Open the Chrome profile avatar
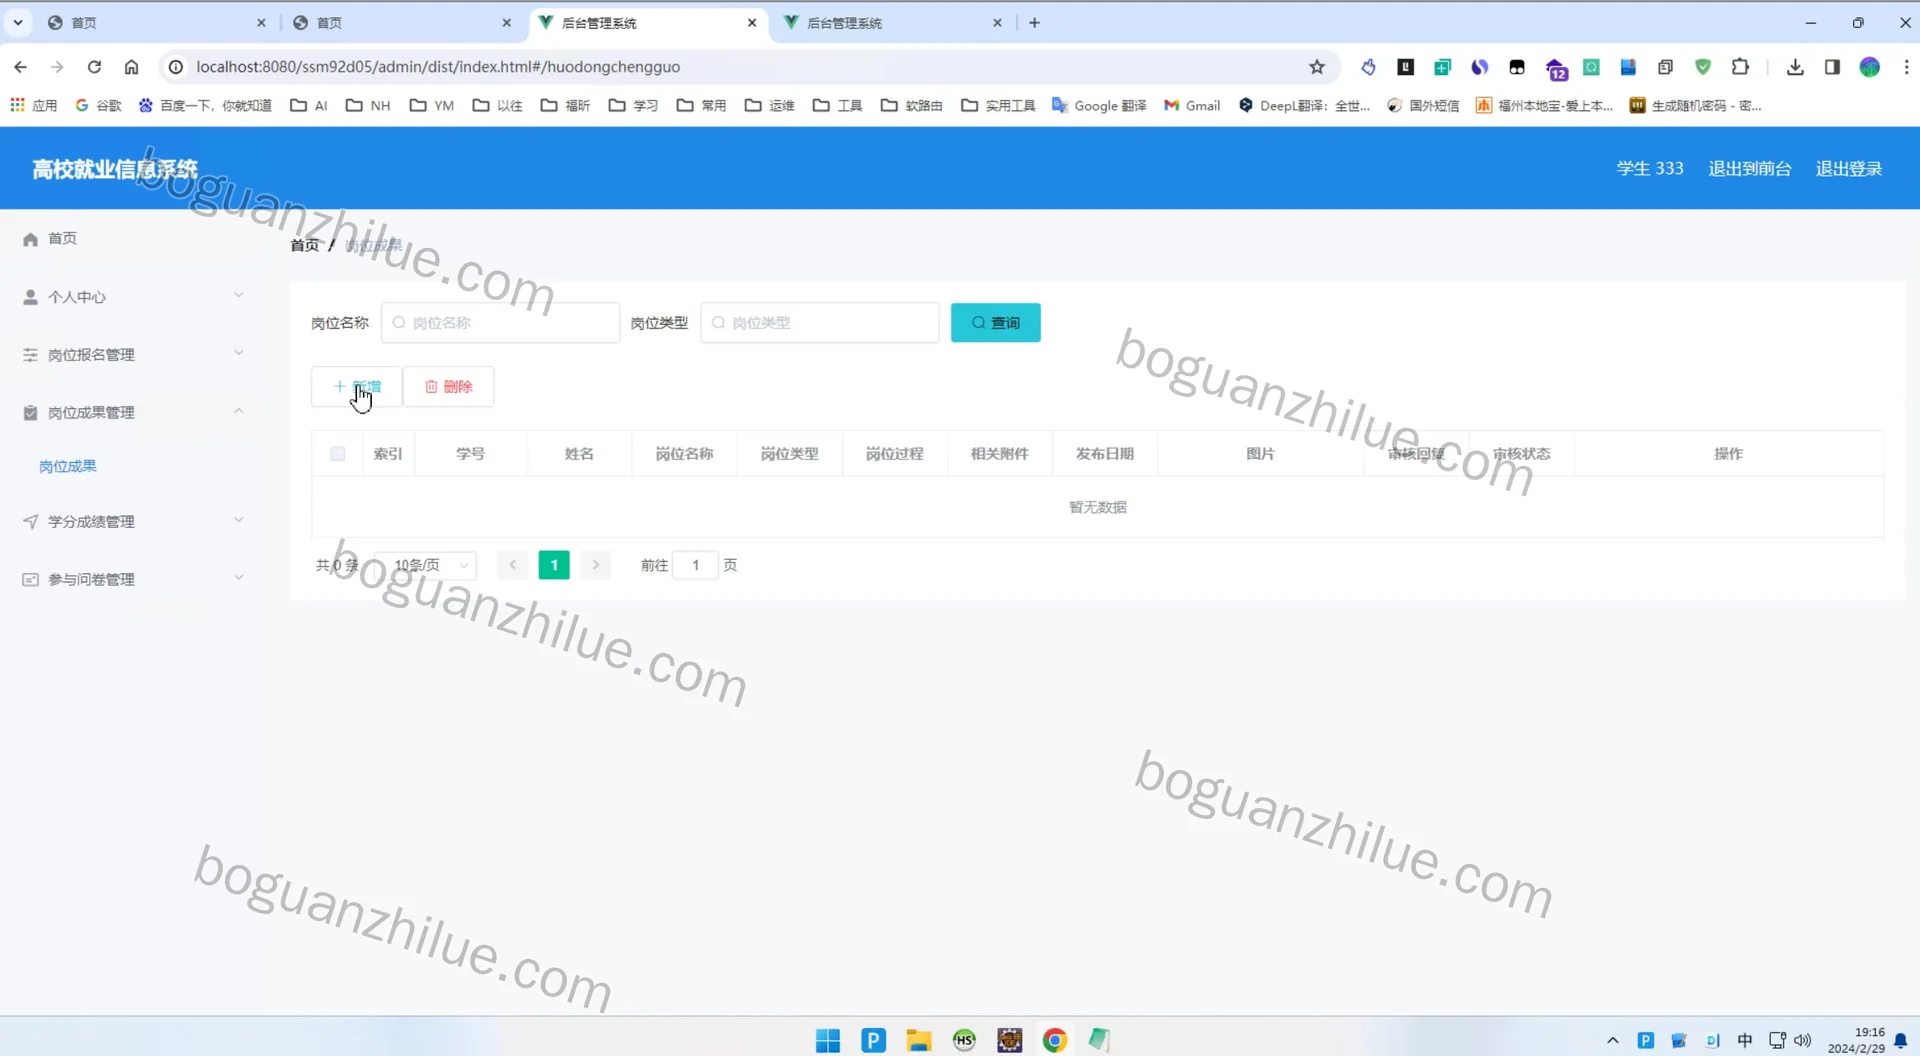Screen dimensions: 1920x1056 coord(1869,67)
